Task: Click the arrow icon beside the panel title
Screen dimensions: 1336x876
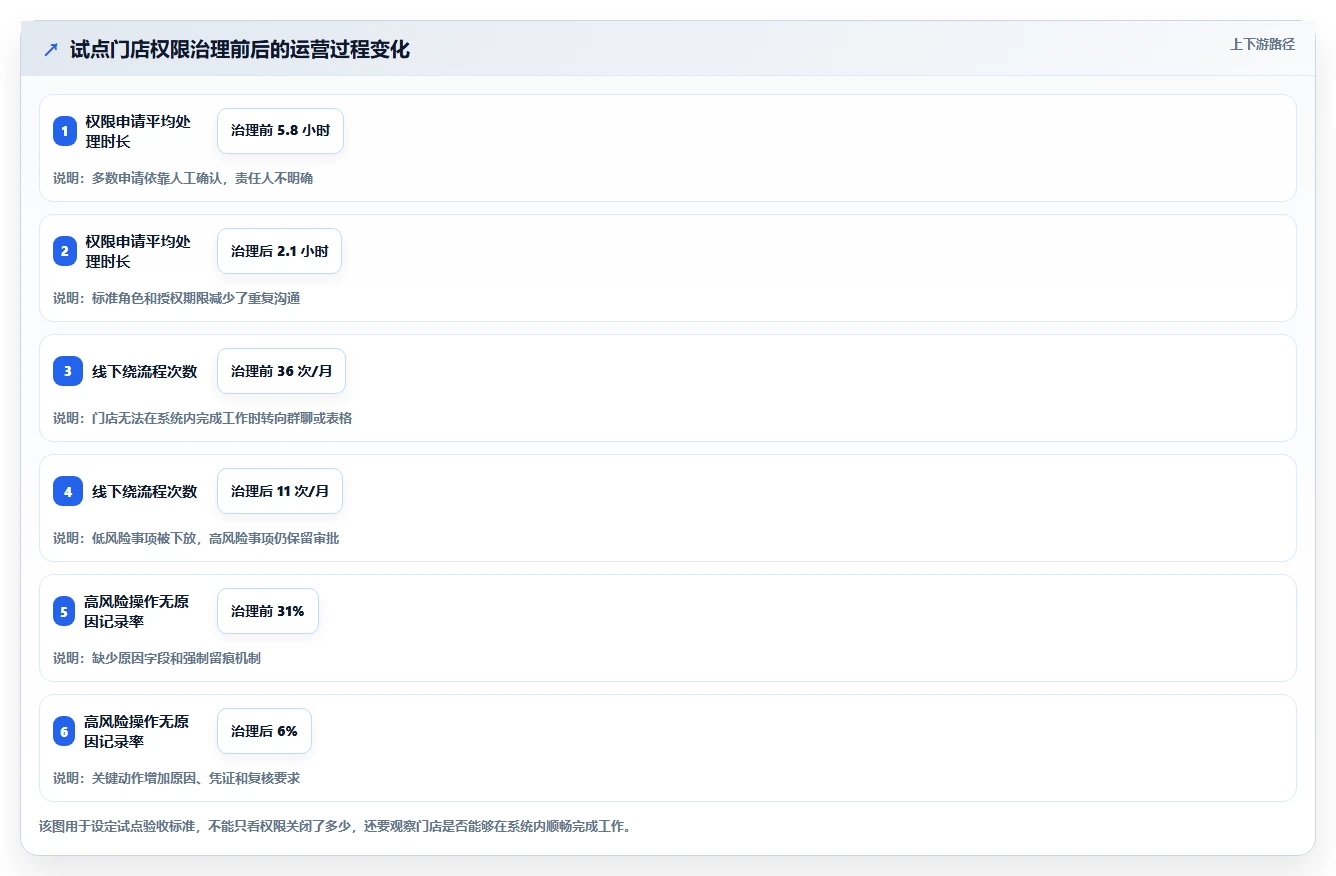Action: pyautogui.click(x=51, y=49)
